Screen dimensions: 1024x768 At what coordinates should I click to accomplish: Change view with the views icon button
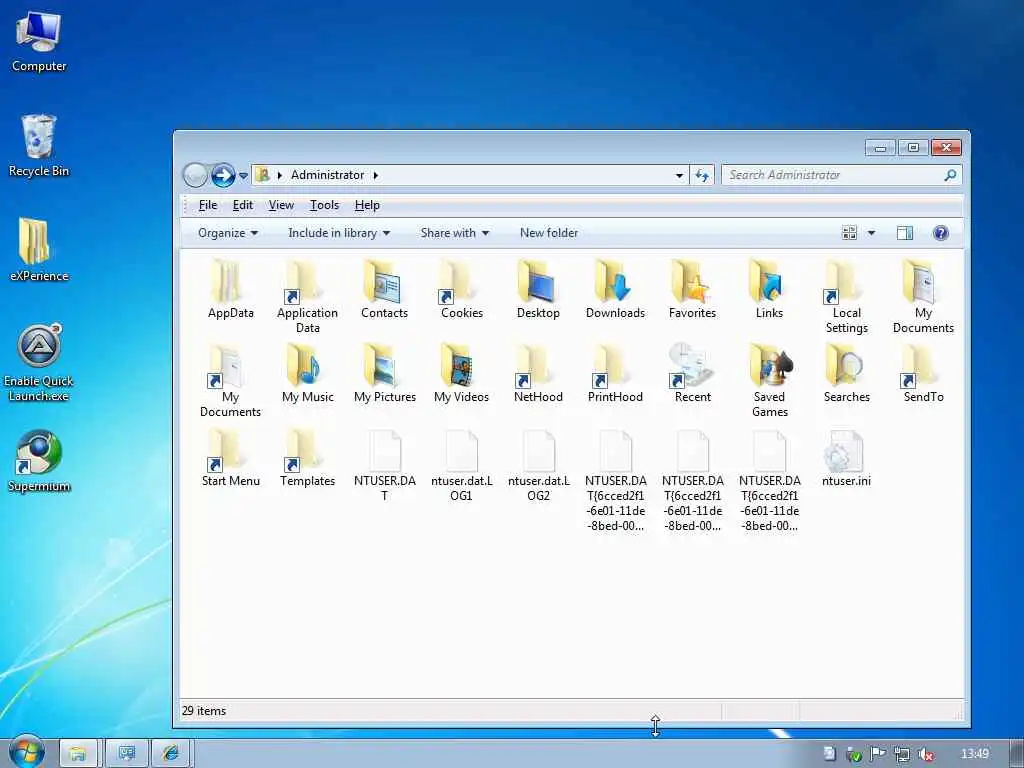[849, 233]
